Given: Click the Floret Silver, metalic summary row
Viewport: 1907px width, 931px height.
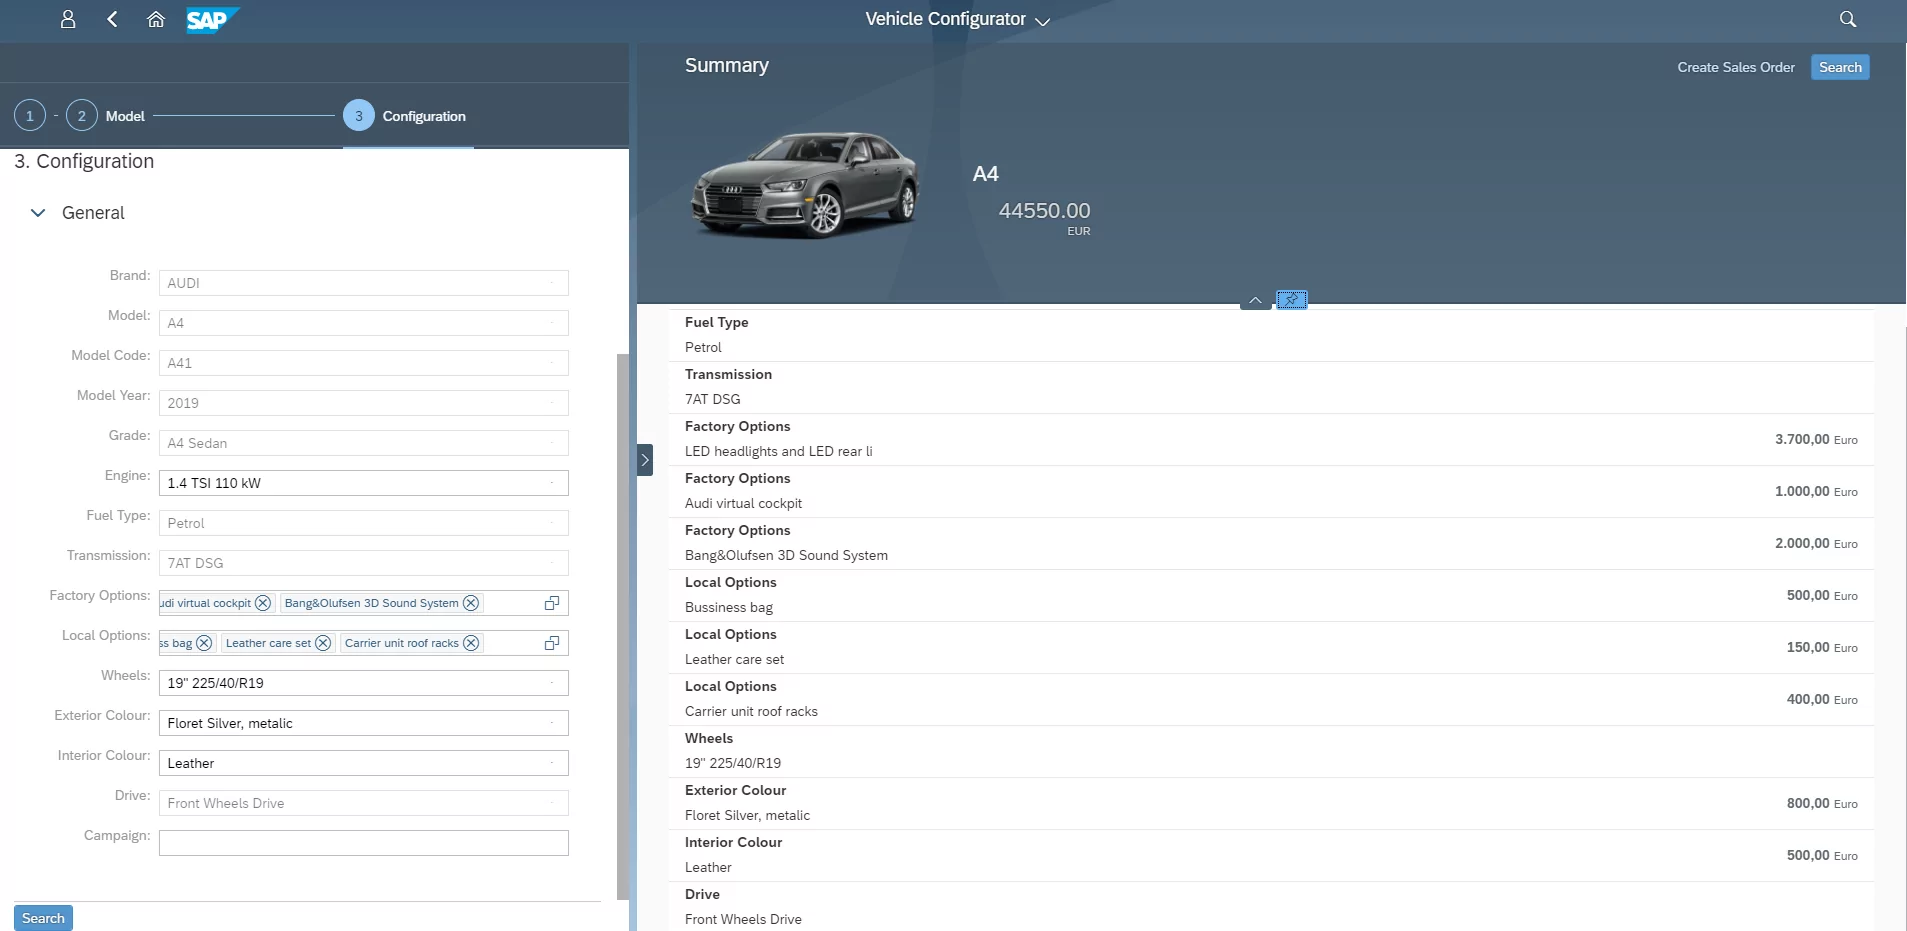Looking at the screenshot, I should tap(1271, 803).
